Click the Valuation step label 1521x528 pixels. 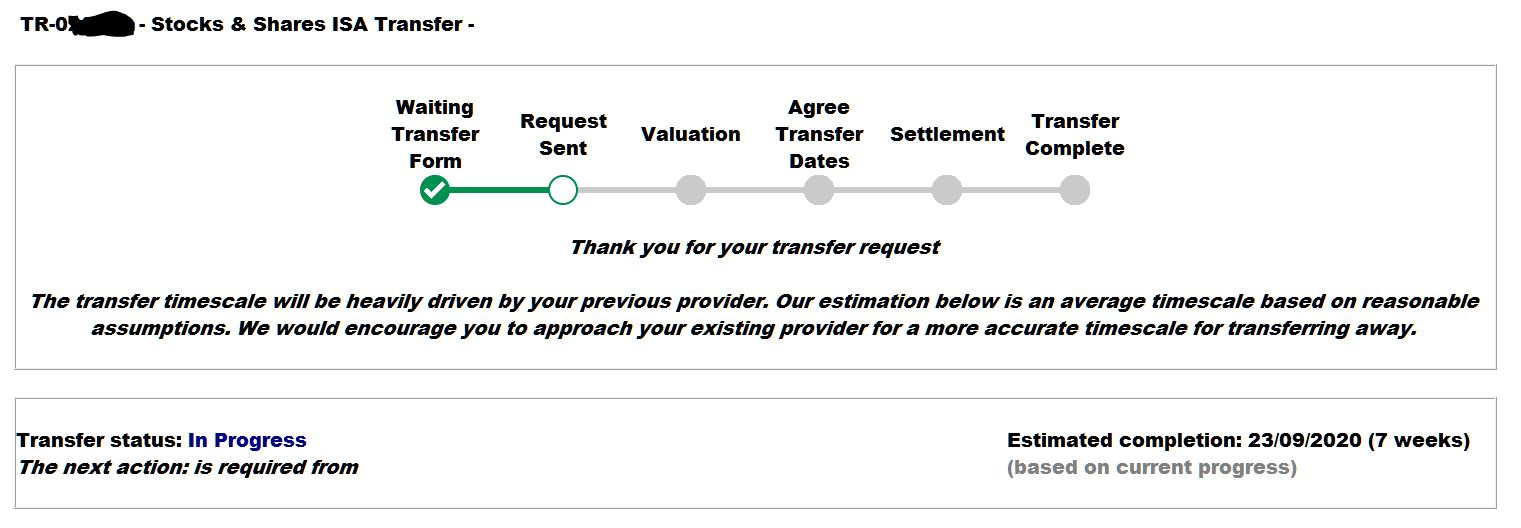click(x=691, y=134)
